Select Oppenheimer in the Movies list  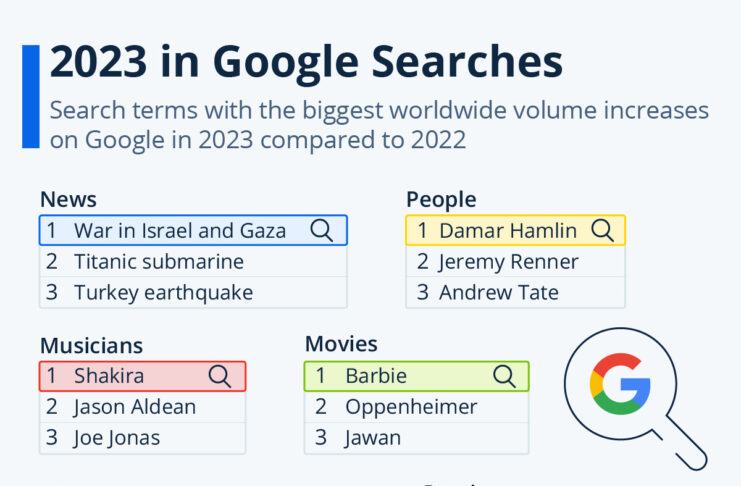[x=411, y=407]
